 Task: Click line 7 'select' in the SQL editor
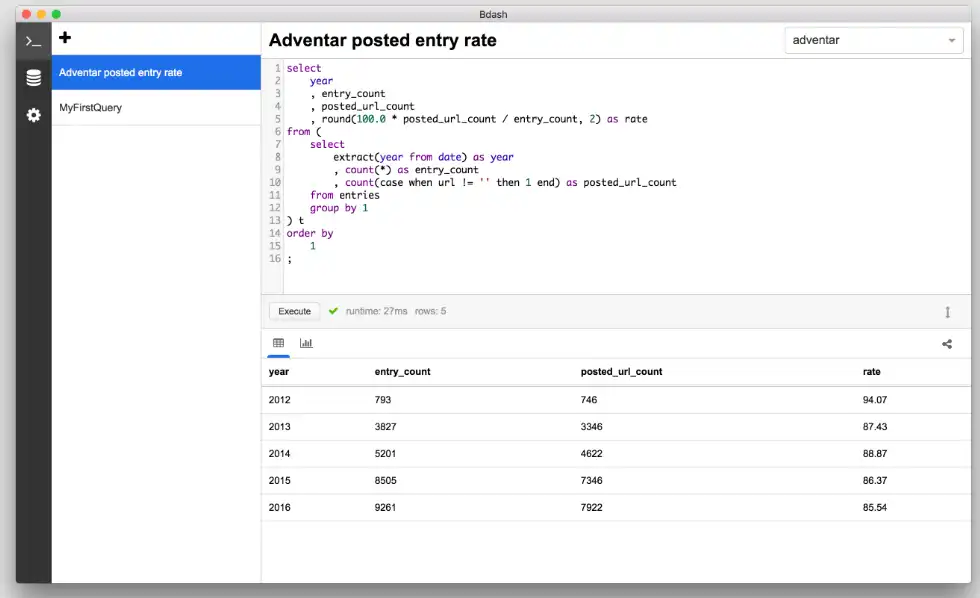tap(327, 144)
